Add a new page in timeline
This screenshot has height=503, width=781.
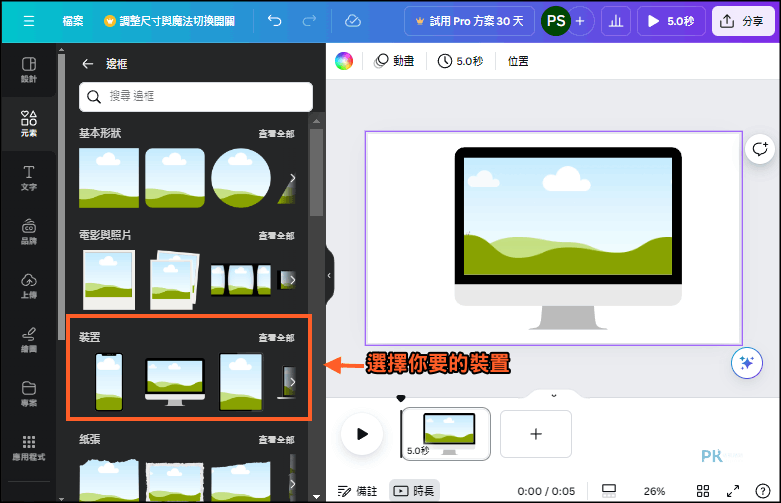click(x=536, y=434)
